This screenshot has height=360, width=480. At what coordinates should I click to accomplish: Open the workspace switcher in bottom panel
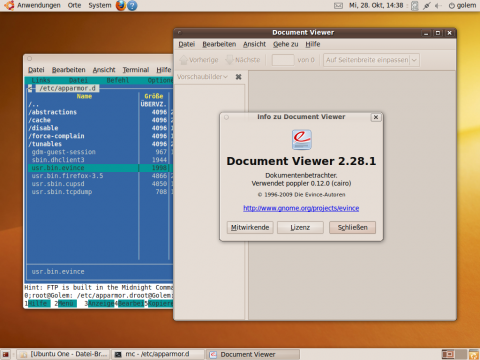454,354
